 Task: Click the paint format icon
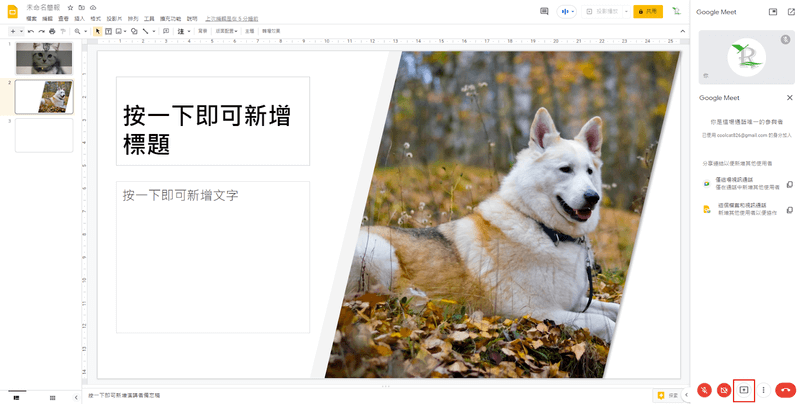click(x=63, y=31)
